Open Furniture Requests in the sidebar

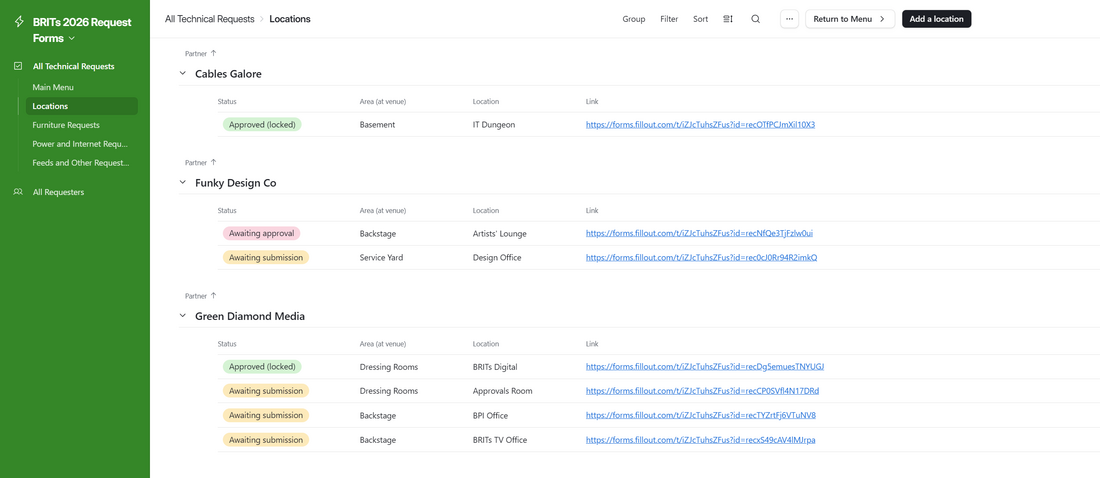coord(66,125)
